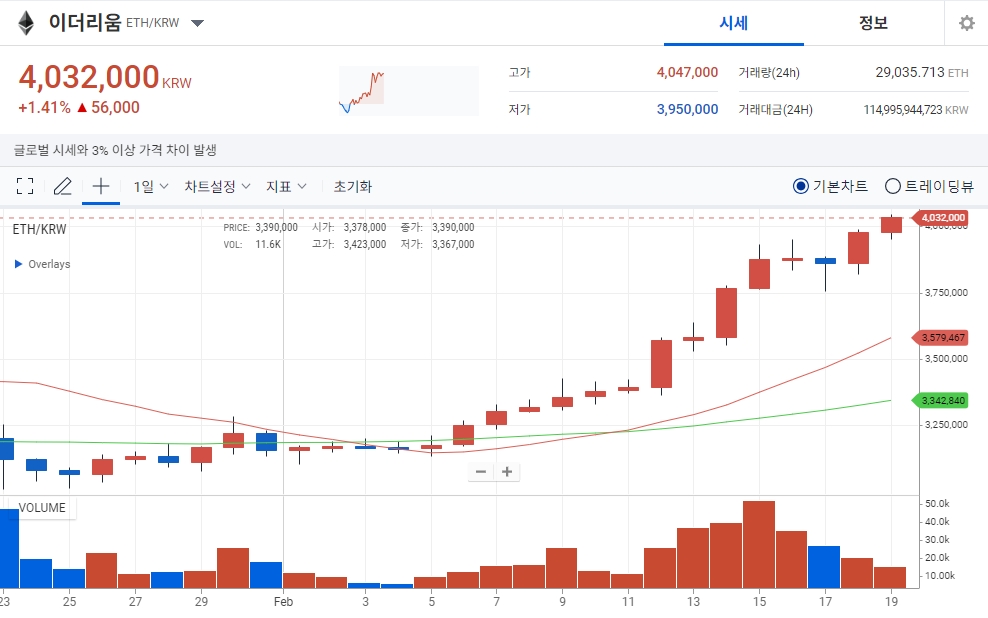988x618 pixels.
Task: Switch to the 정보 tab
Action: 873,23
